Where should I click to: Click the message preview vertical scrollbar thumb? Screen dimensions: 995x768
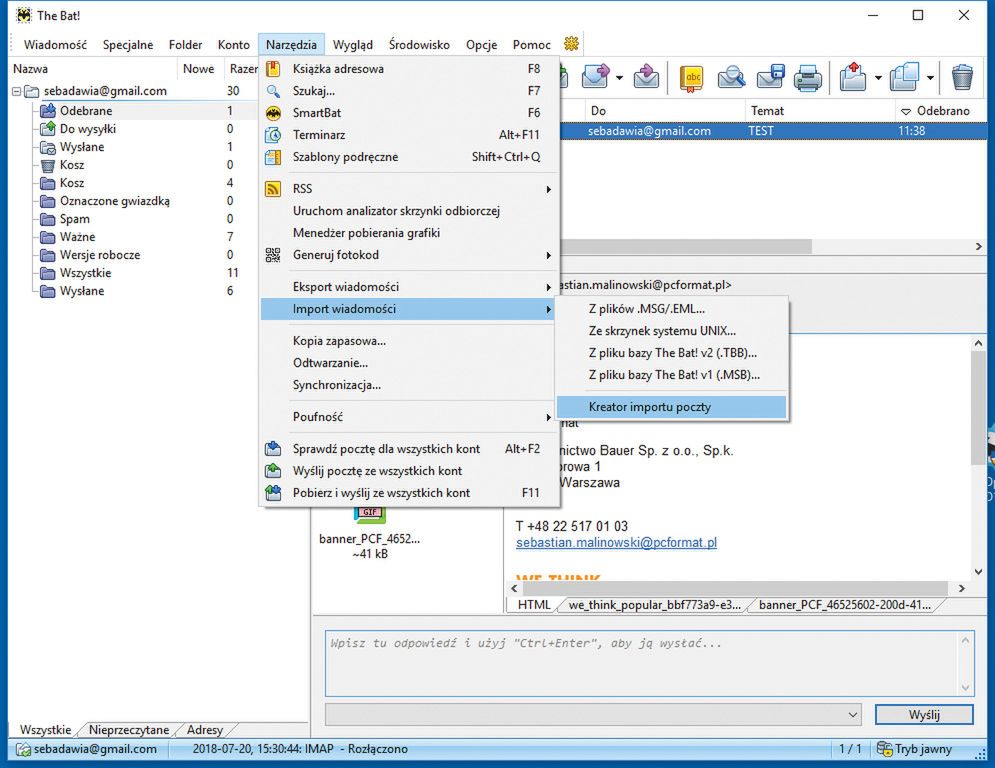tap(978, 407)
